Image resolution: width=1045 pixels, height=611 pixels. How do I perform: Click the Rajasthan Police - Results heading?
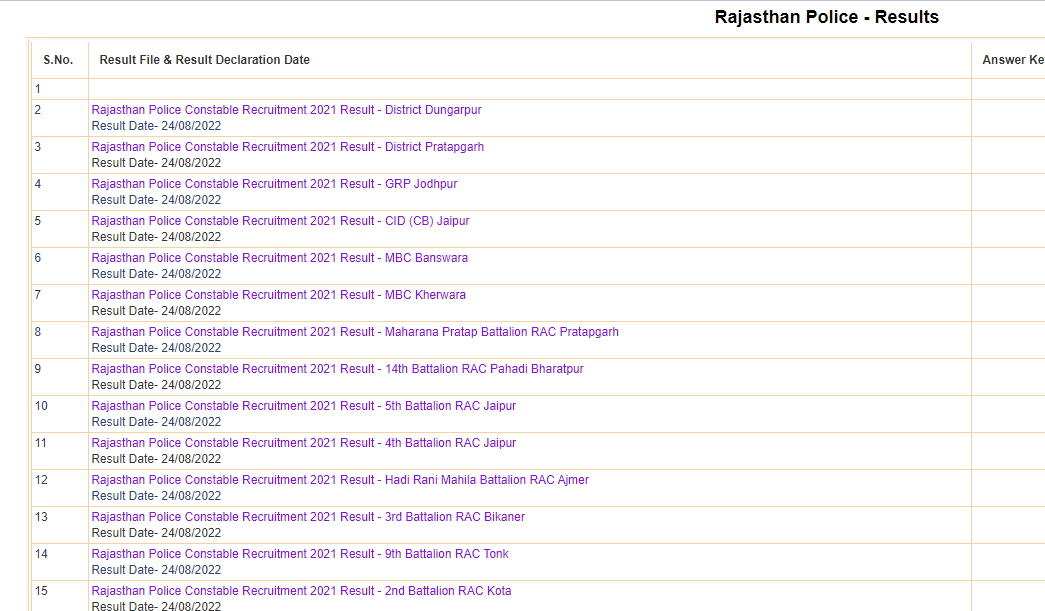click(x=827, y=17)
